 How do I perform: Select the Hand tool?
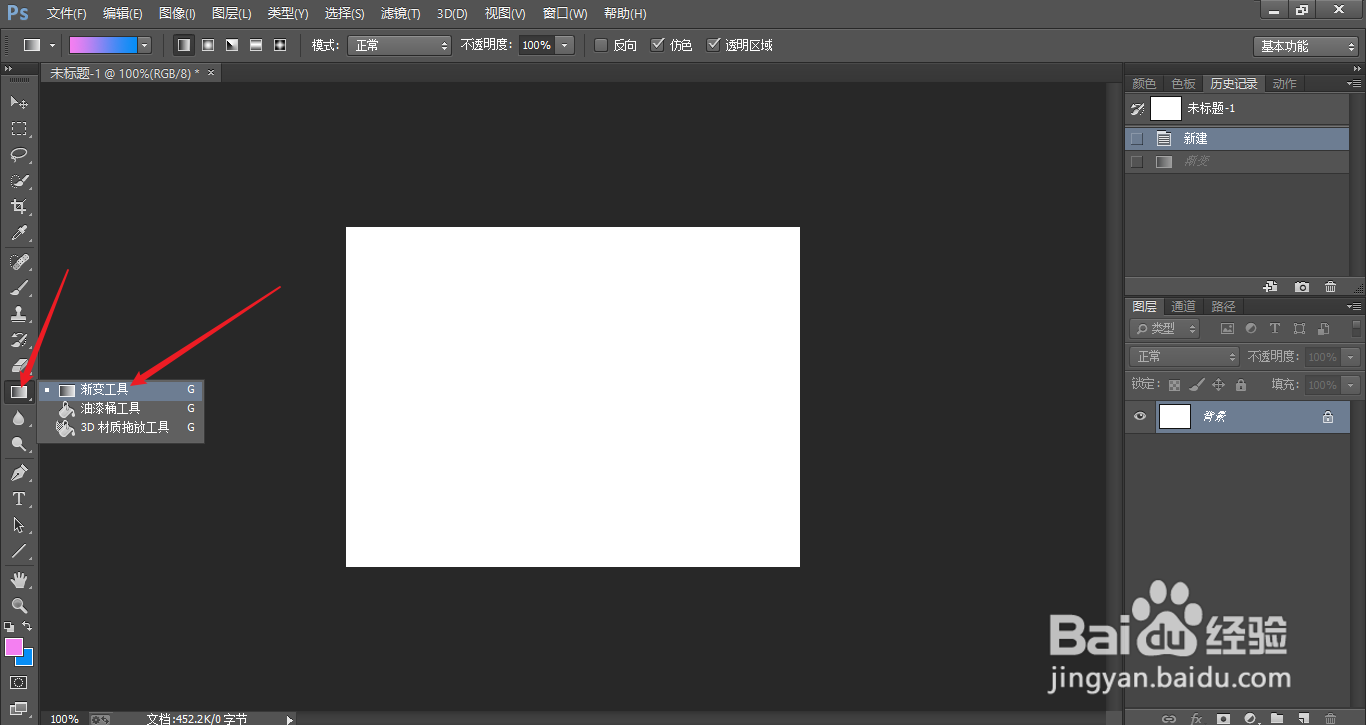coord(19,580)
